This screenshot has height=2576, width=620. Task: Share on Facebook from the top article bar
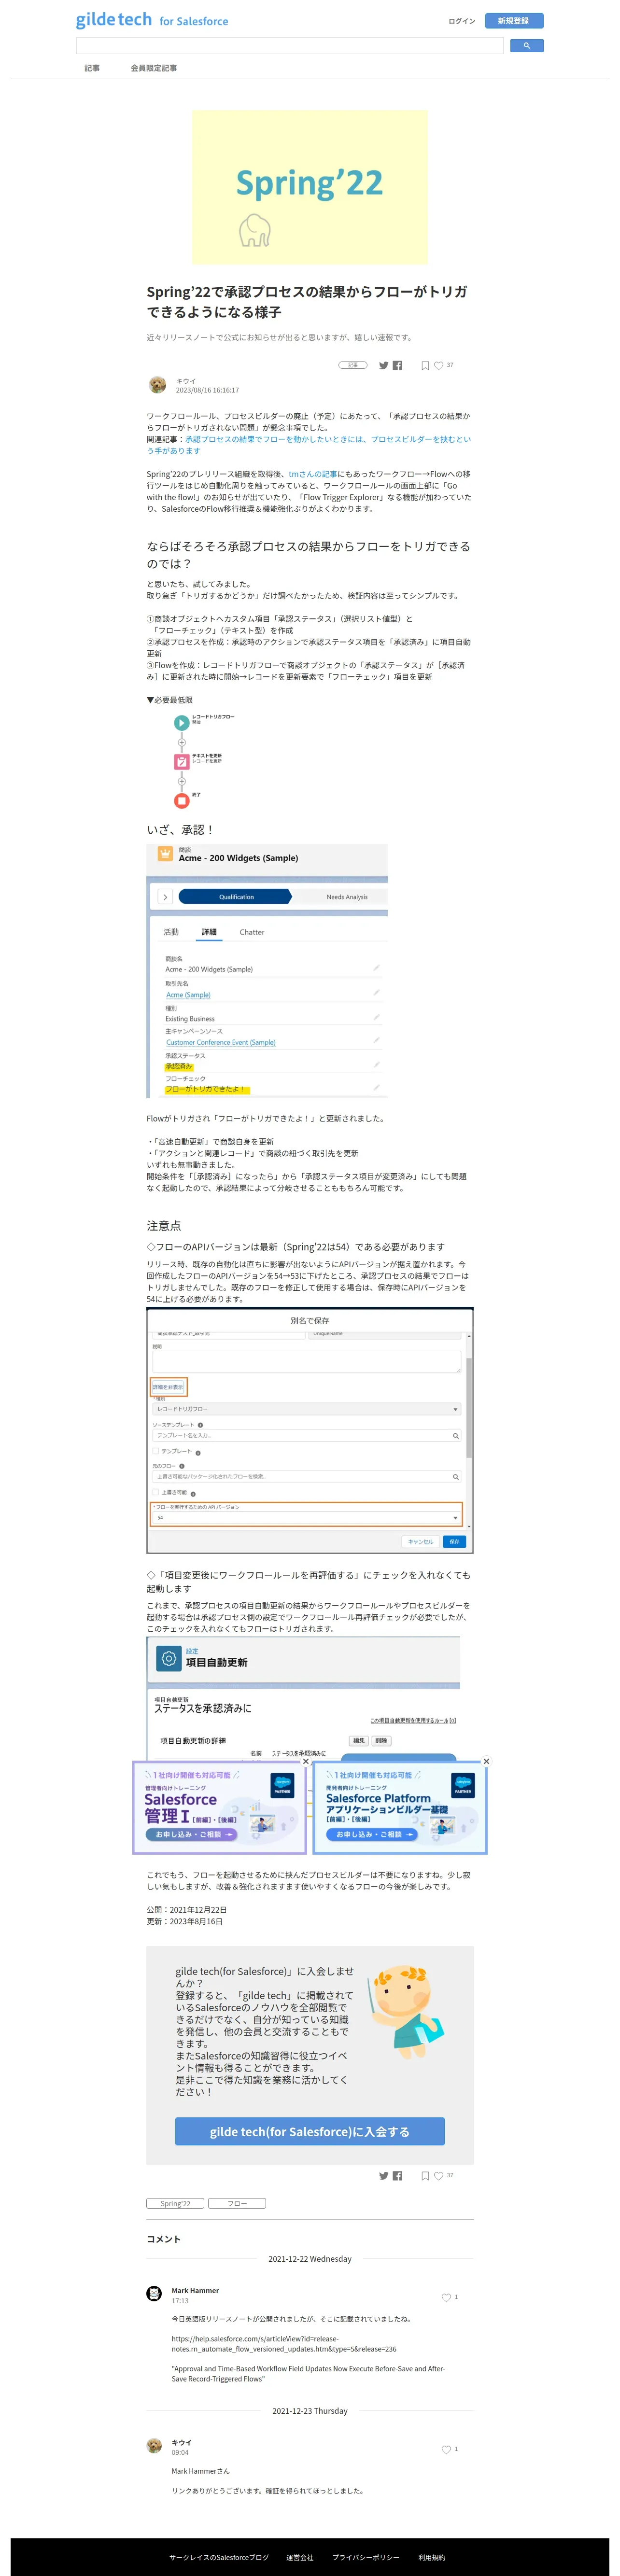click(x=397, y=365)
